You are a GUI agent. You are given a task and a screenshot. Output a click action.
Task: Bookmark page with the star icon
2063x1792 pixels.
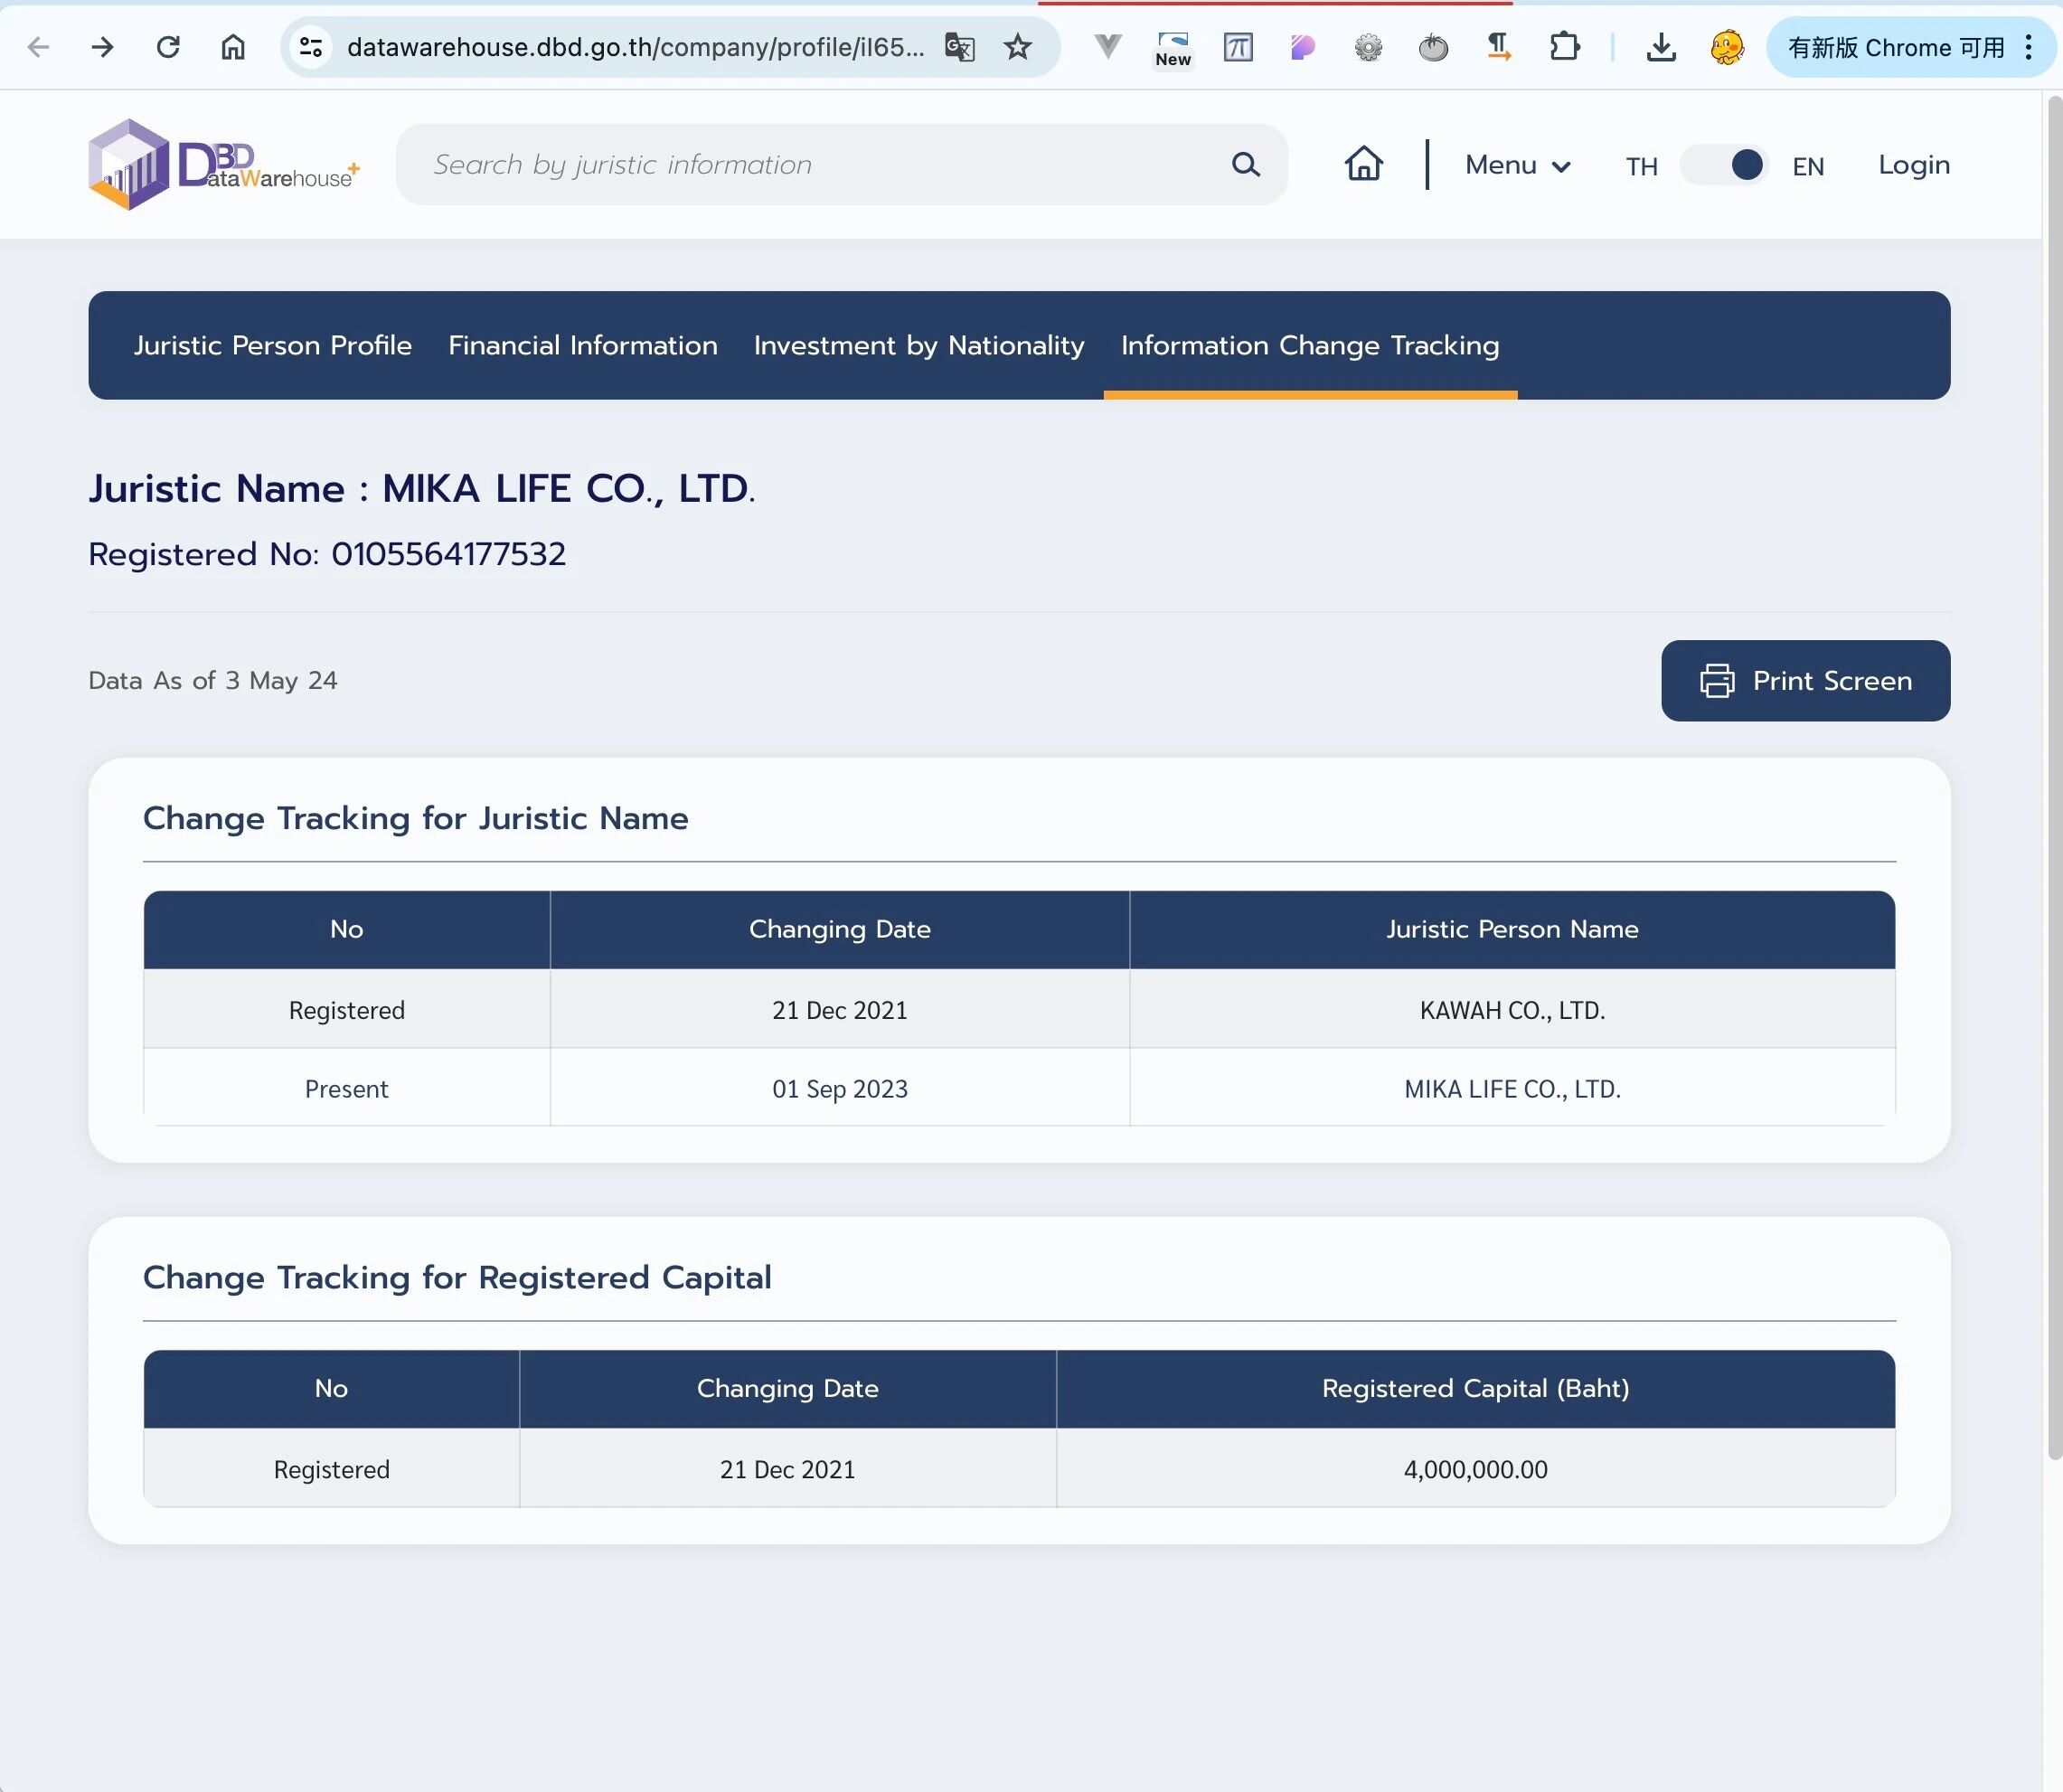1017,47
